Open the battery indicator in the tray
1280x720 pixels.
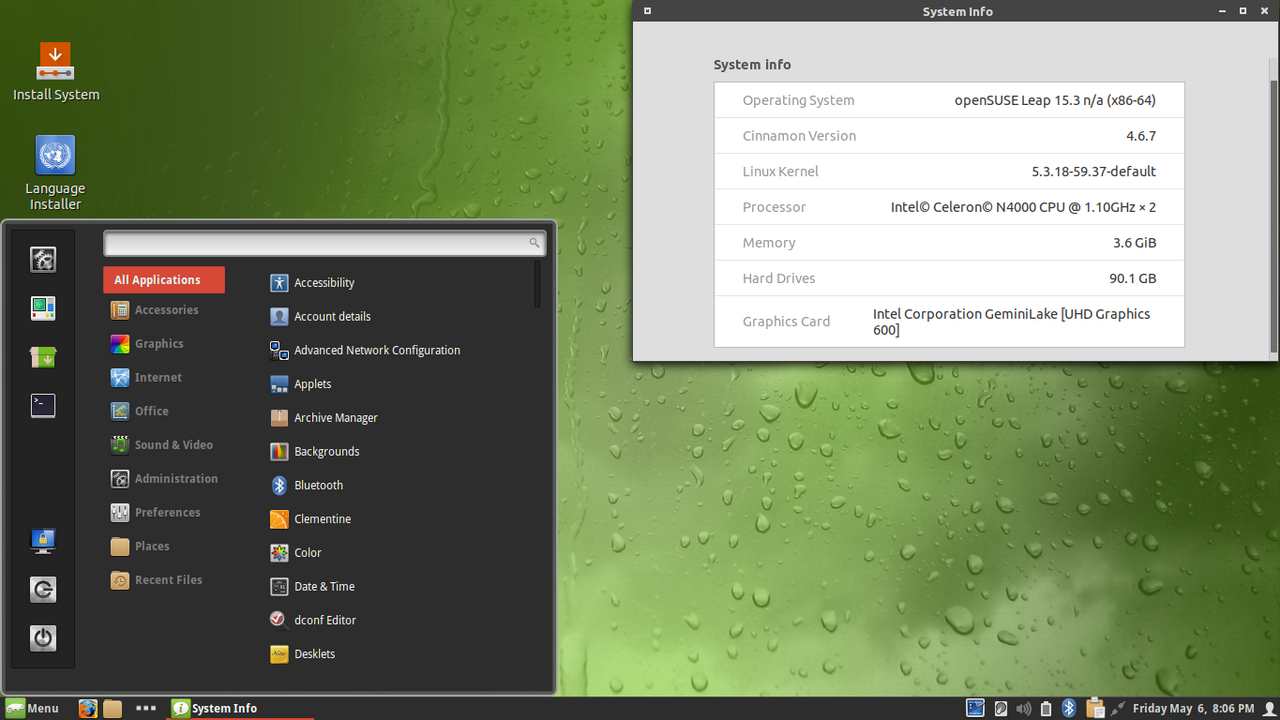1046,708
